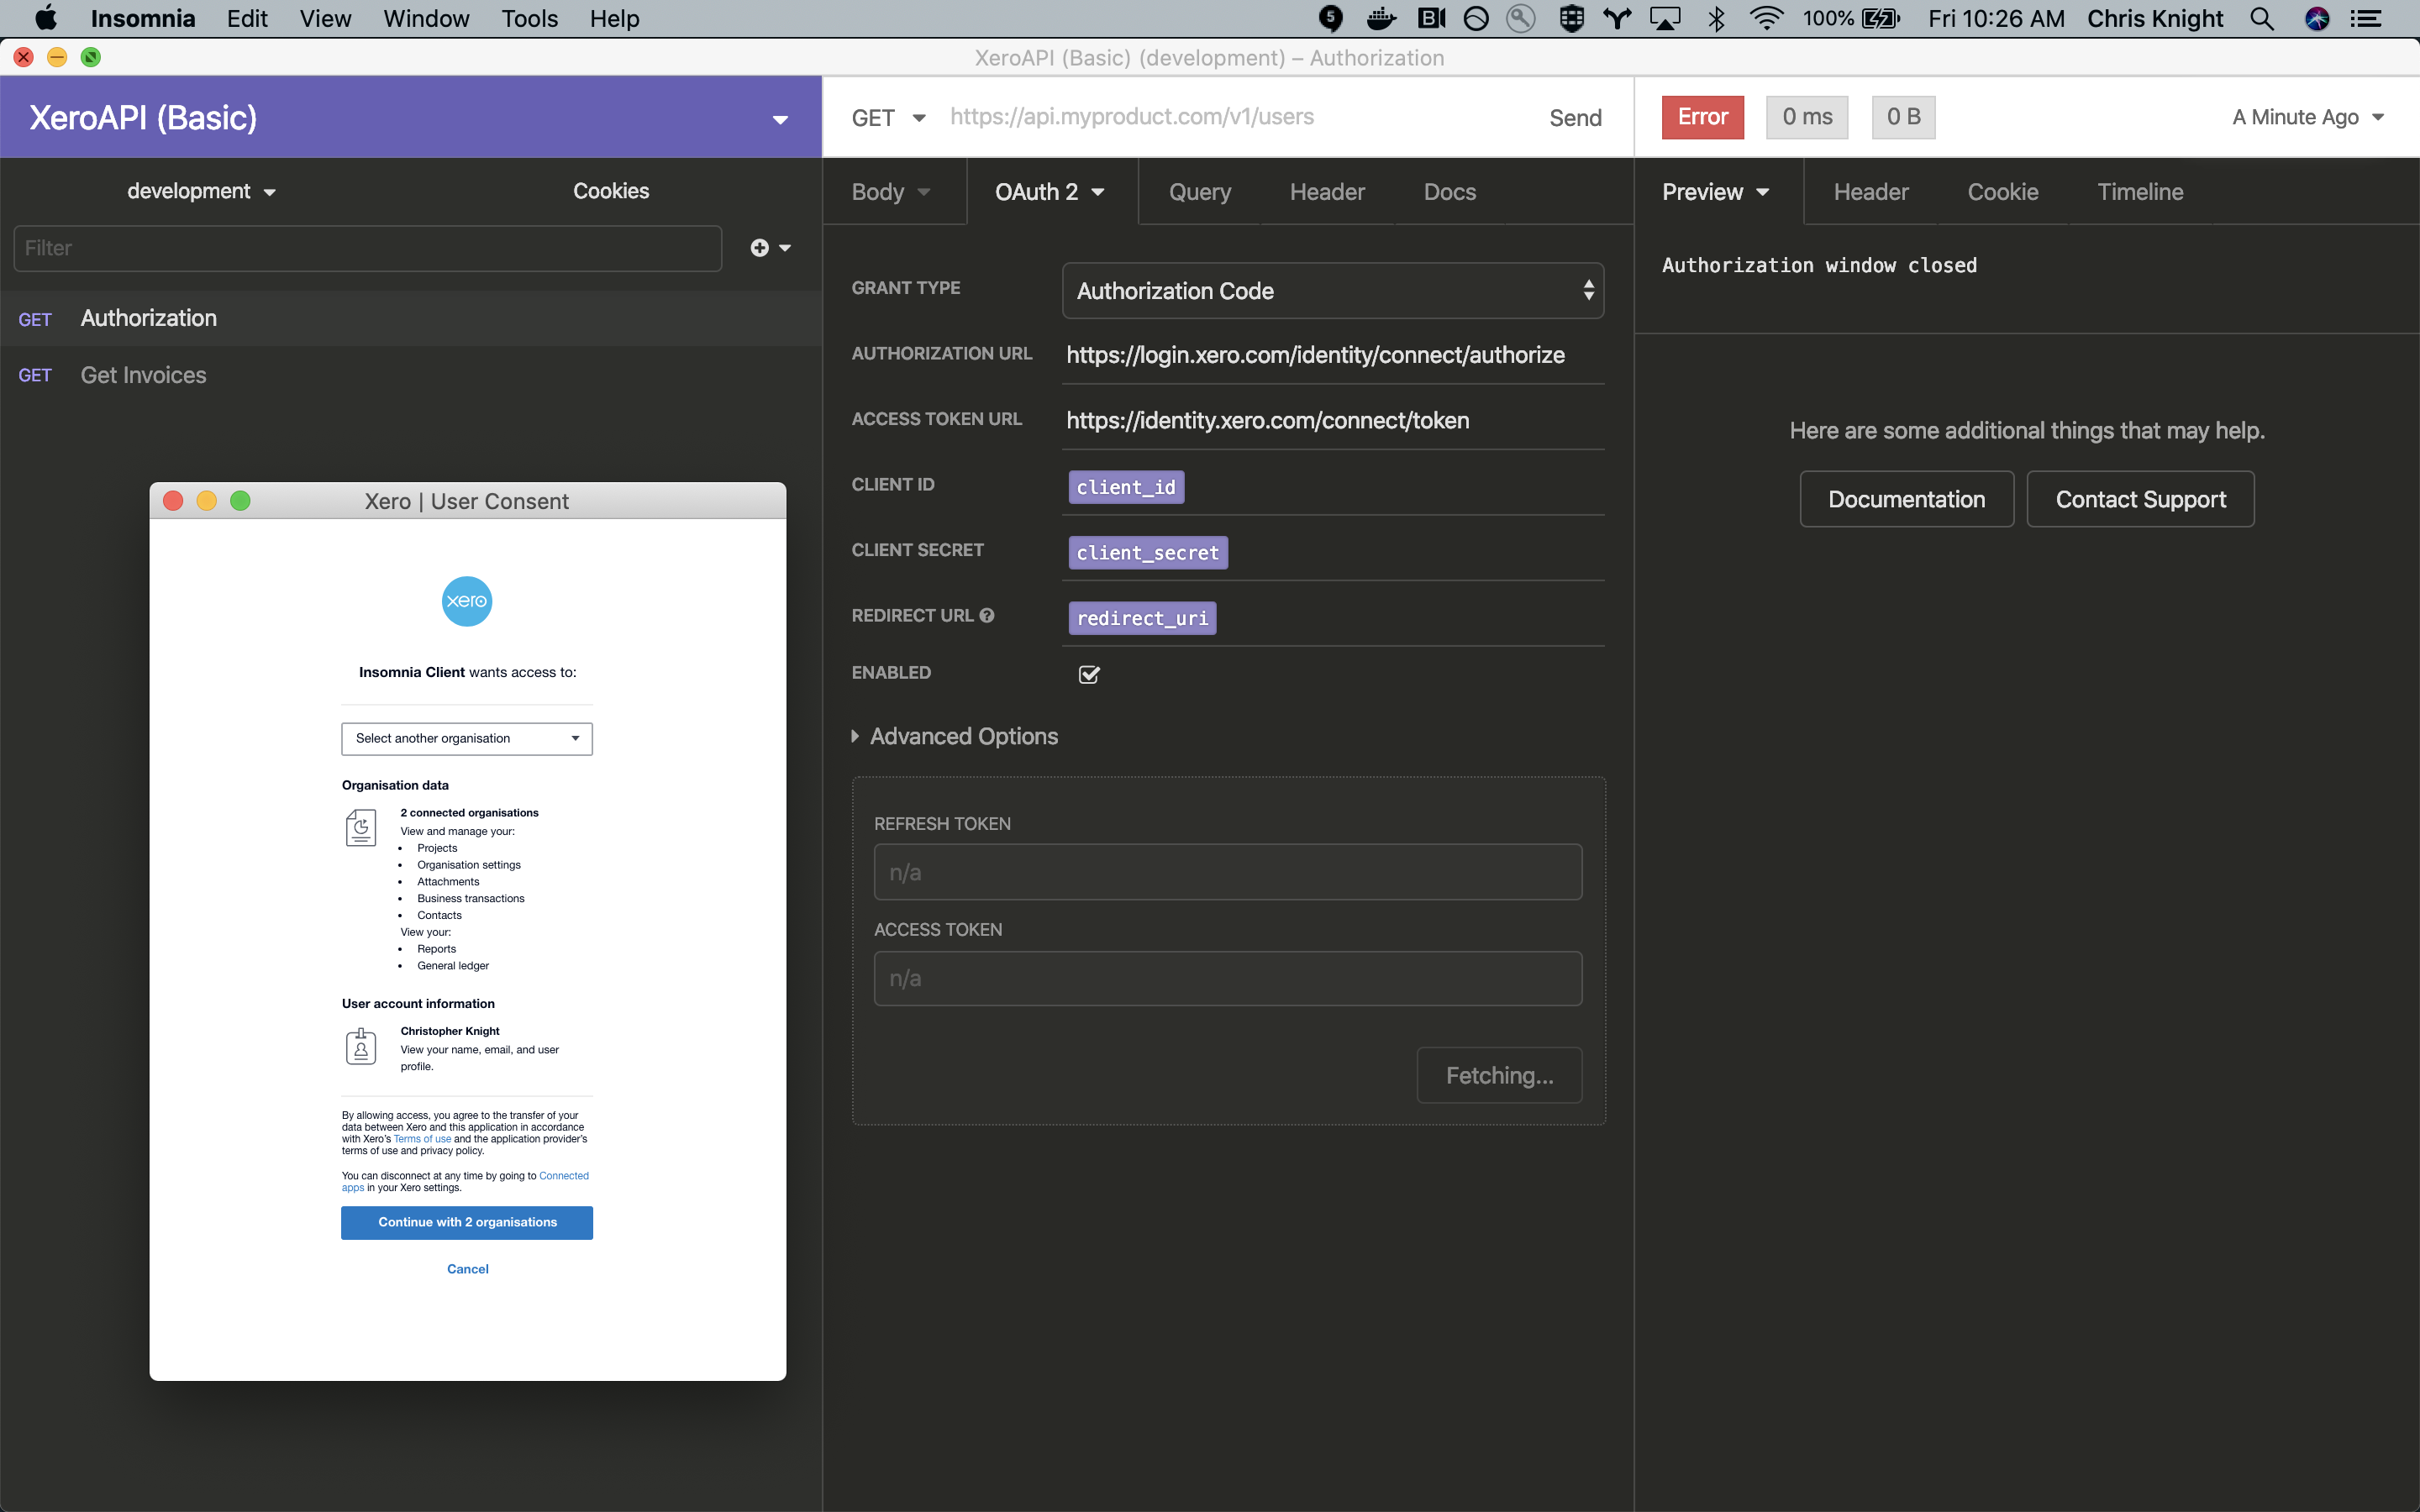Click the Terms of use link
The image size is (2420, 1512).
pyautogui.click(x=422, y=1139)
